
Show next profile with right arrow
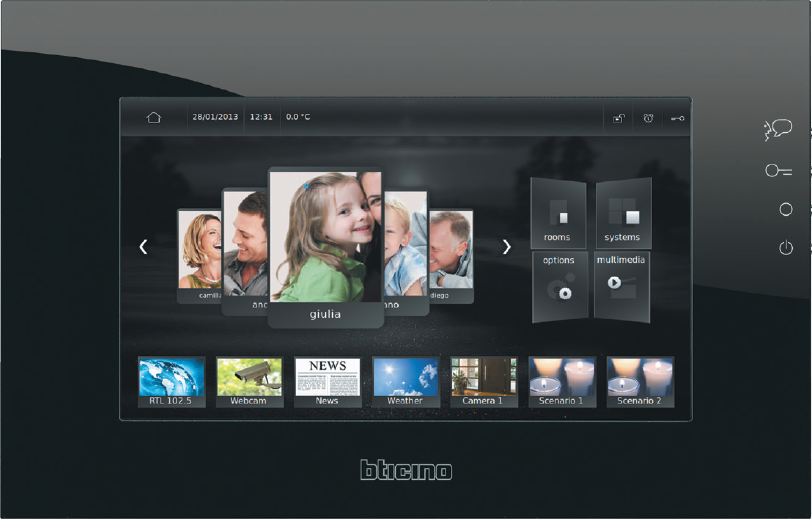pos(506,247)
